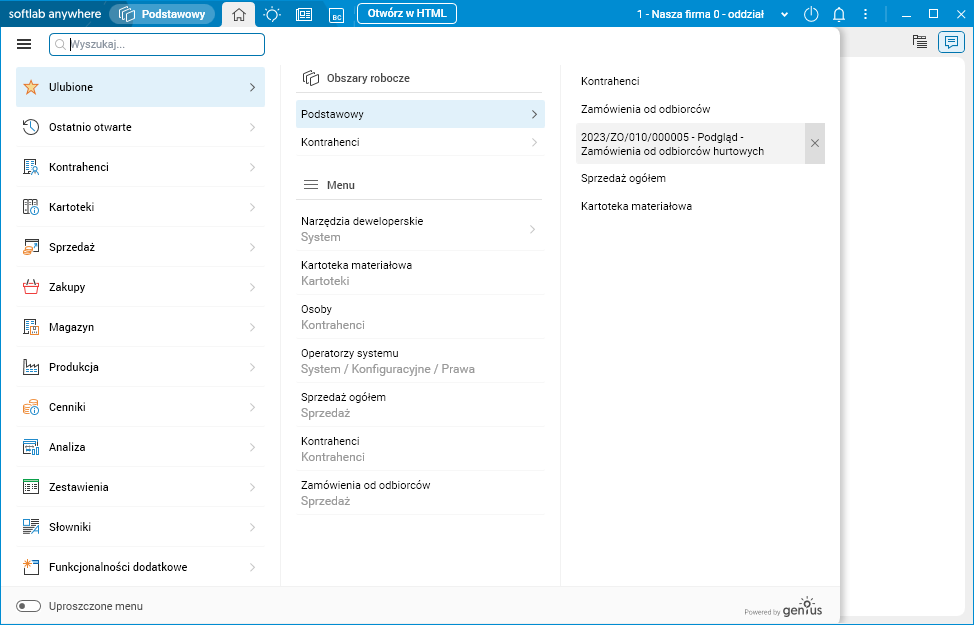Click the chat message icon at right
The height and width of the screenshot is (625, 974).
(x=951, y=42)
